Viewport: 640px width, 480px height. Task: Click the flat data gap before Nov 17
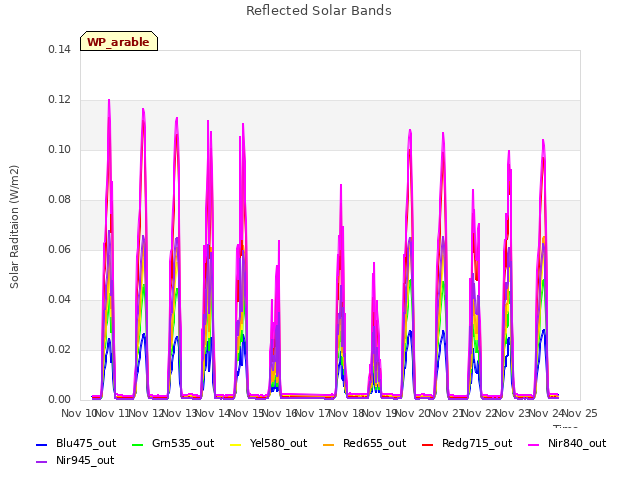[307, 396]
